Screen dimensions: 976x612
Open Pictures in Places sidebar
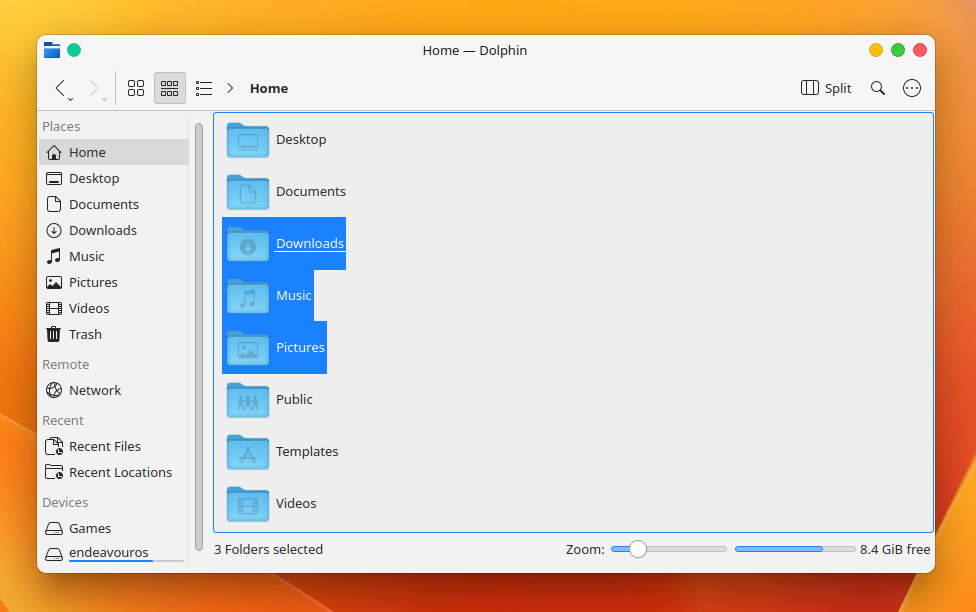113,283
